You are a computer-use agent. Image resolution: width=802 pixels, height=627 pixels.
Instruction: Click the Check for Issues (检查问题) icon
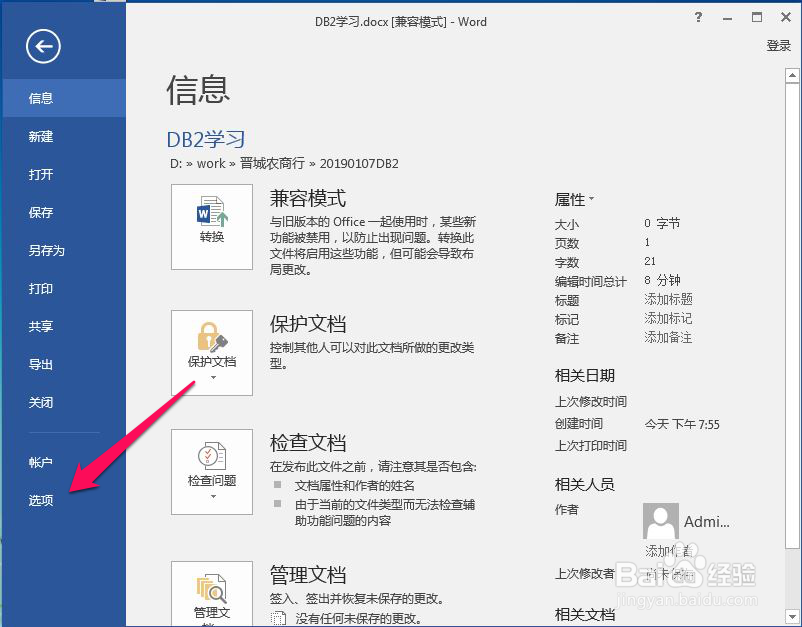click(212, 456)
